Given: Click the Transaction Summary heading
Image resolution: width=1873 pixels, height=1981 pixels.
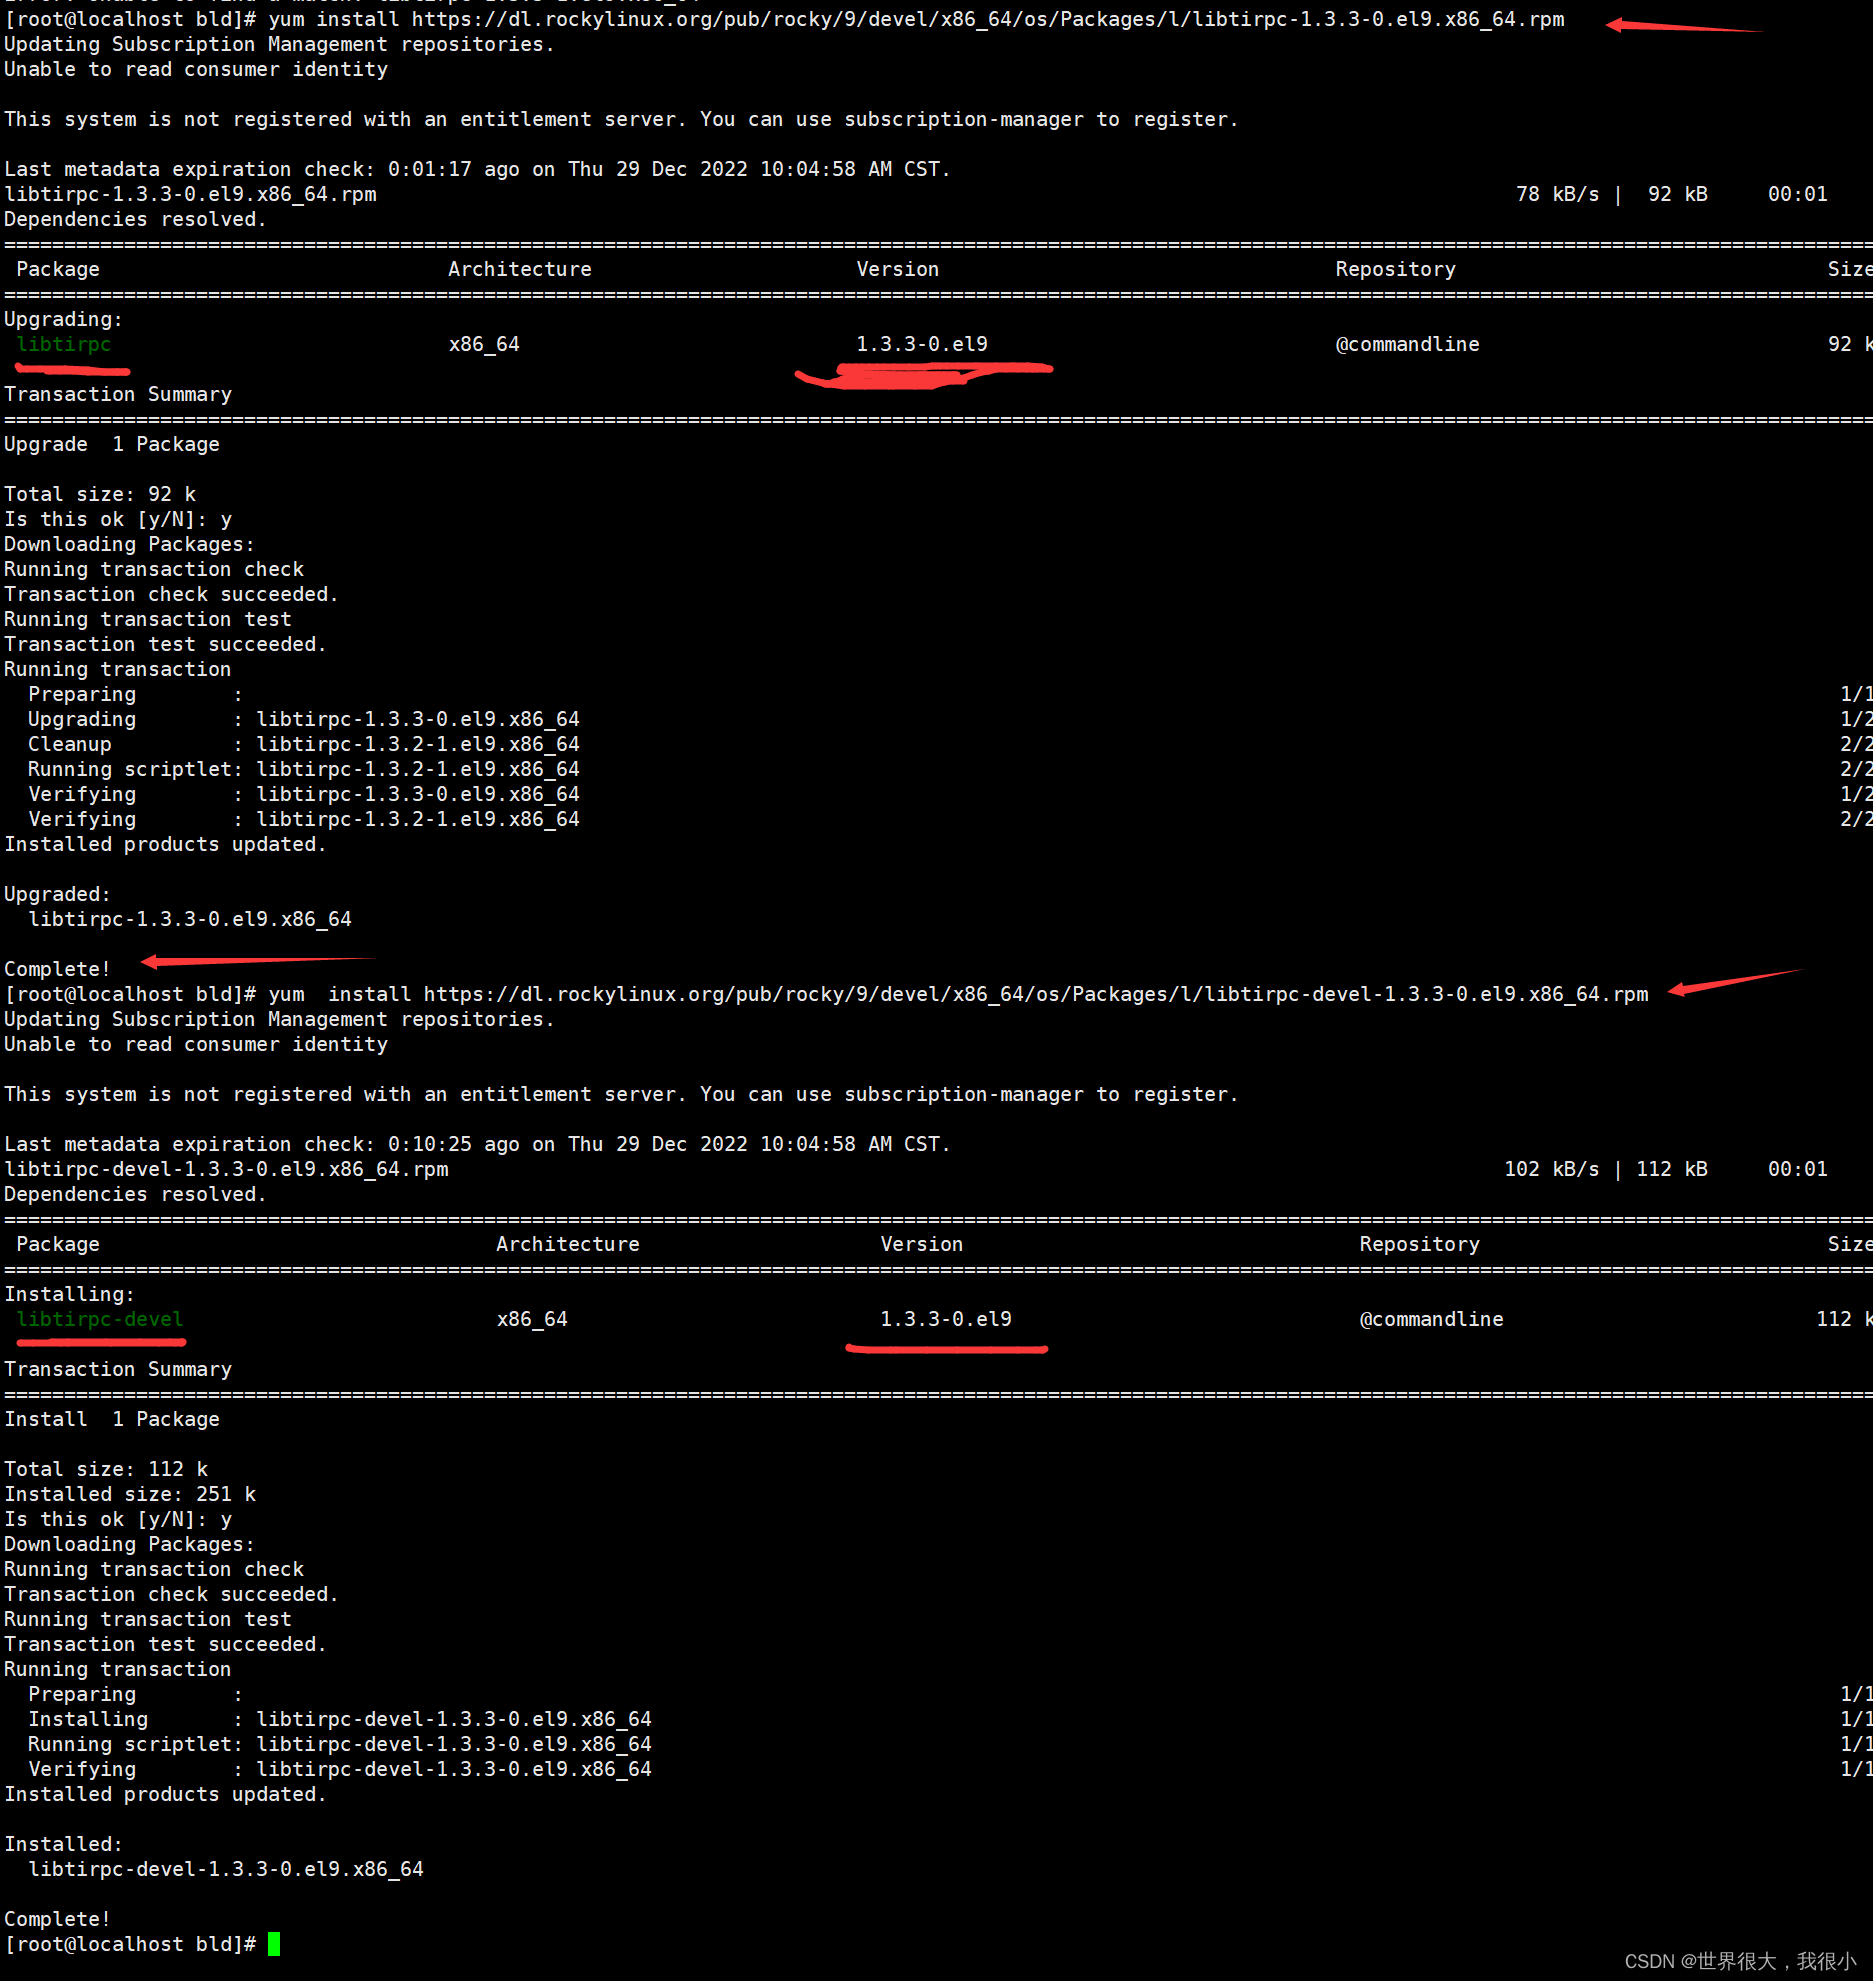Looking at the screenshot, I should [117, 393].
